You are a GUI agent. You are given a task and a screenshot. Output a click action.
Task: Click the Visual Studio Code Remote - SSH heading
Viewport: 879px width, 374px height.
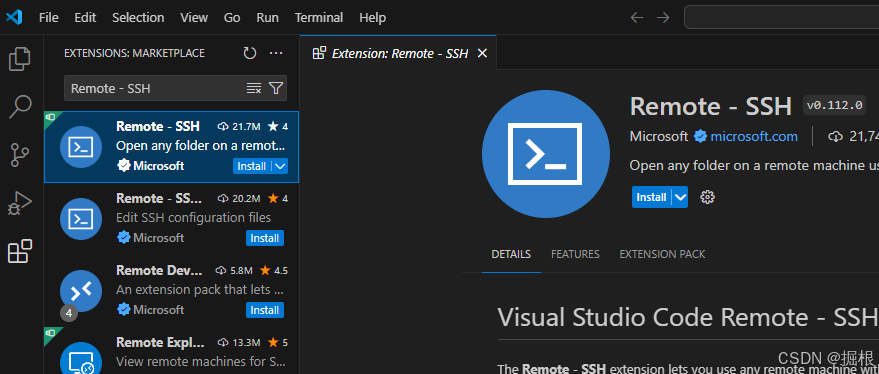[x=688, y=317]
